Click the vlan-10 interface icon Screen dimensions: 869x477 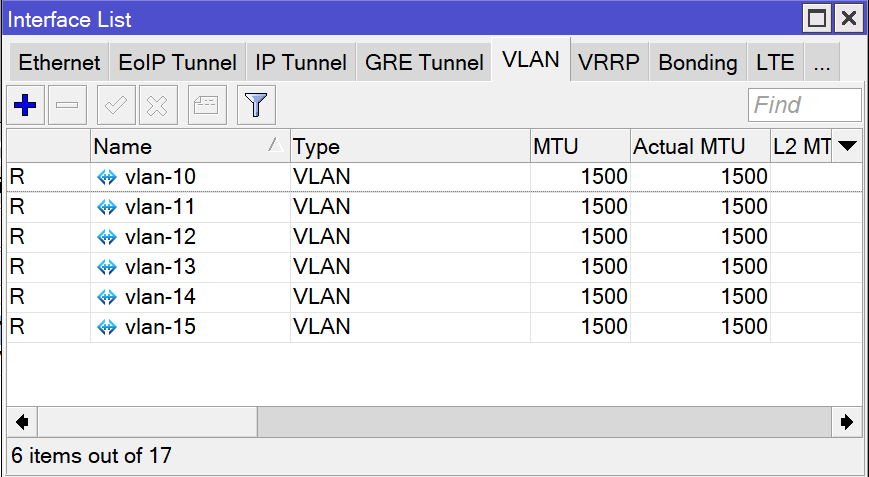(107, 177)
